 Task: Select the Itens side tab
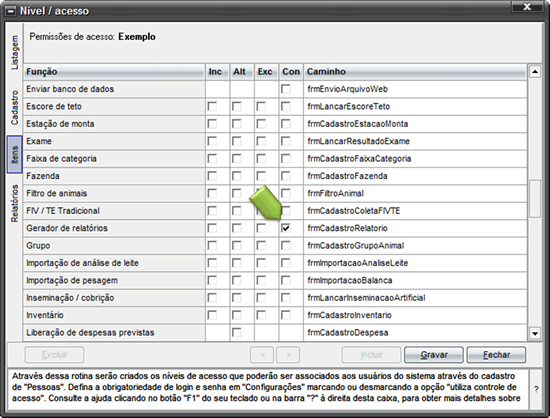pos(14,154)
